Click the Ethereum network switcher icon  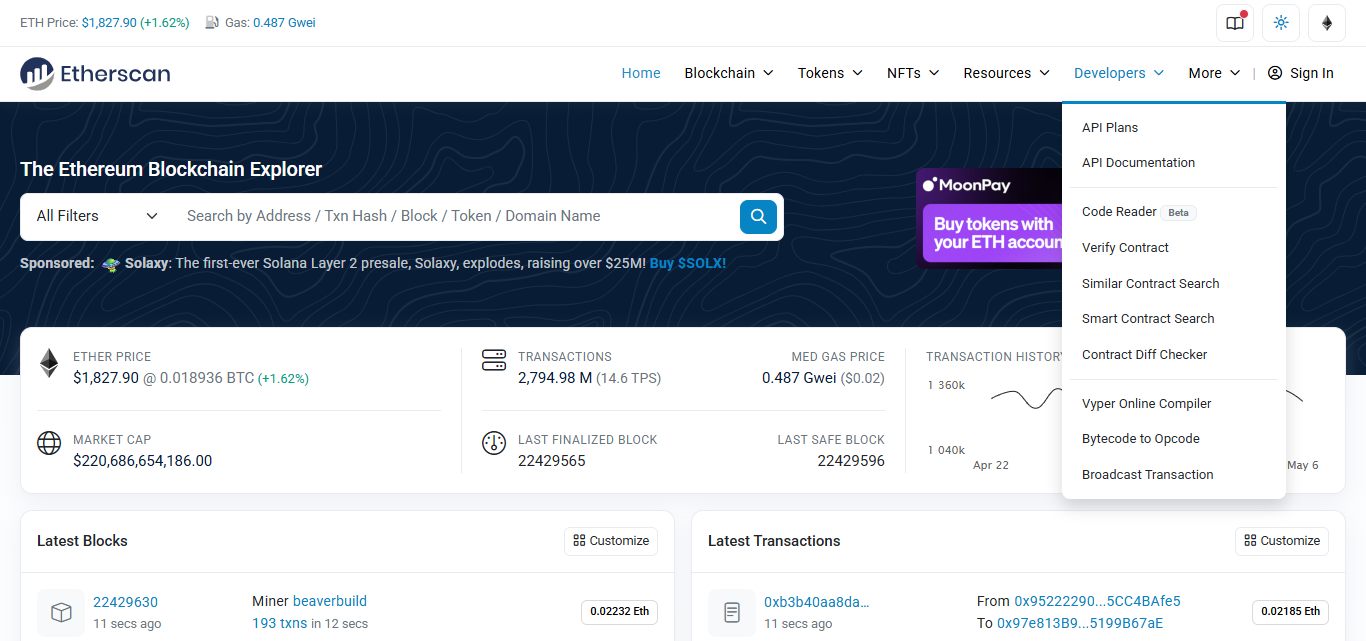point(1326,22)
